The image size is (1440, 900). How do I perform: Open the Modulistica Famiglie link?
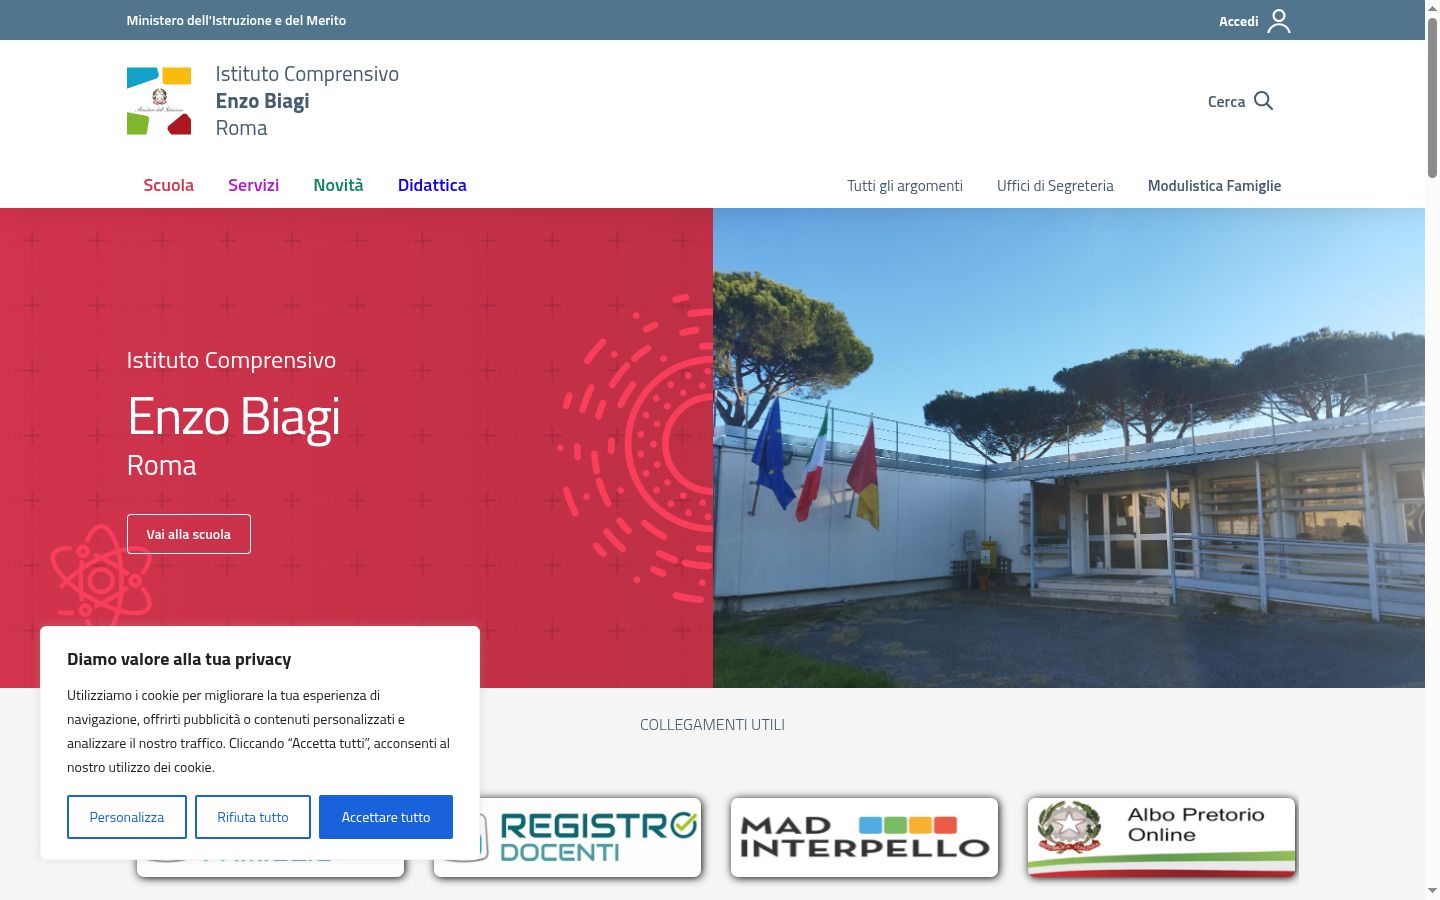(1214, 186)
